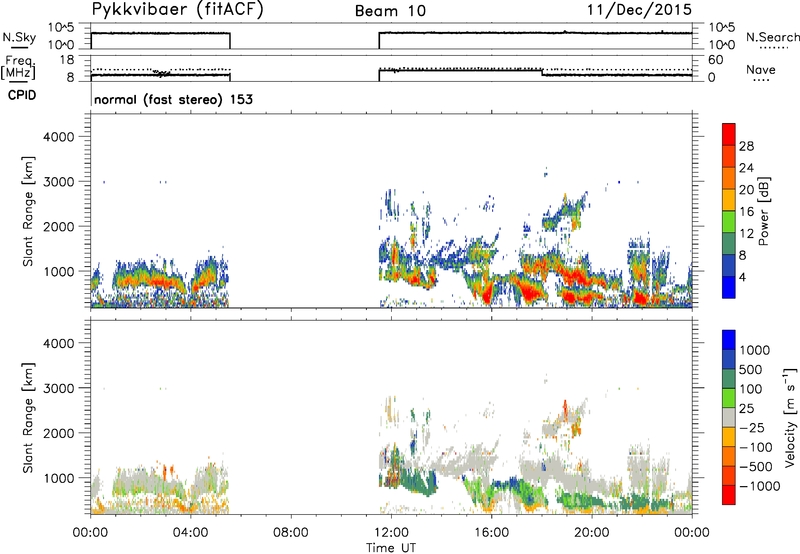Image resolution: width=800 pixels, height=554 pixels.
Task: Click the 4 label on power colorbar
Action: (x=742, y=277)
